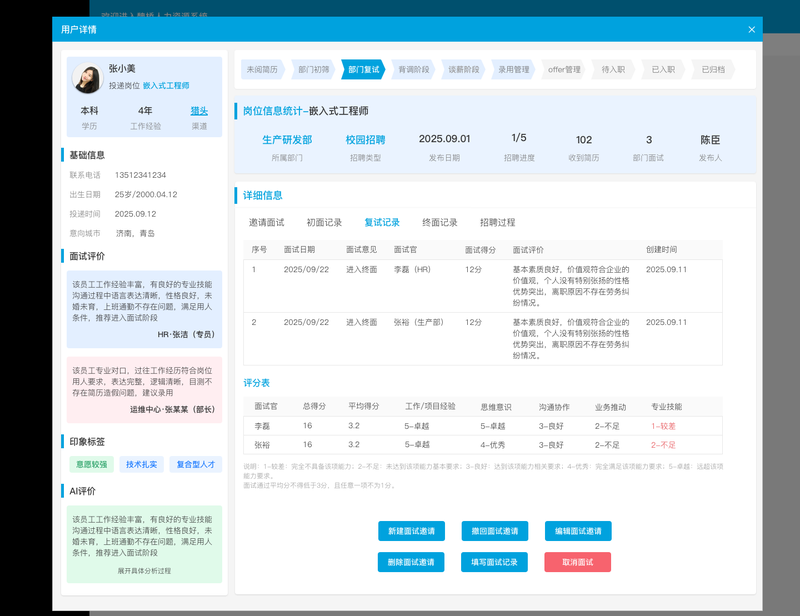Go to the 部门初筛 stage

pos(313,70)
